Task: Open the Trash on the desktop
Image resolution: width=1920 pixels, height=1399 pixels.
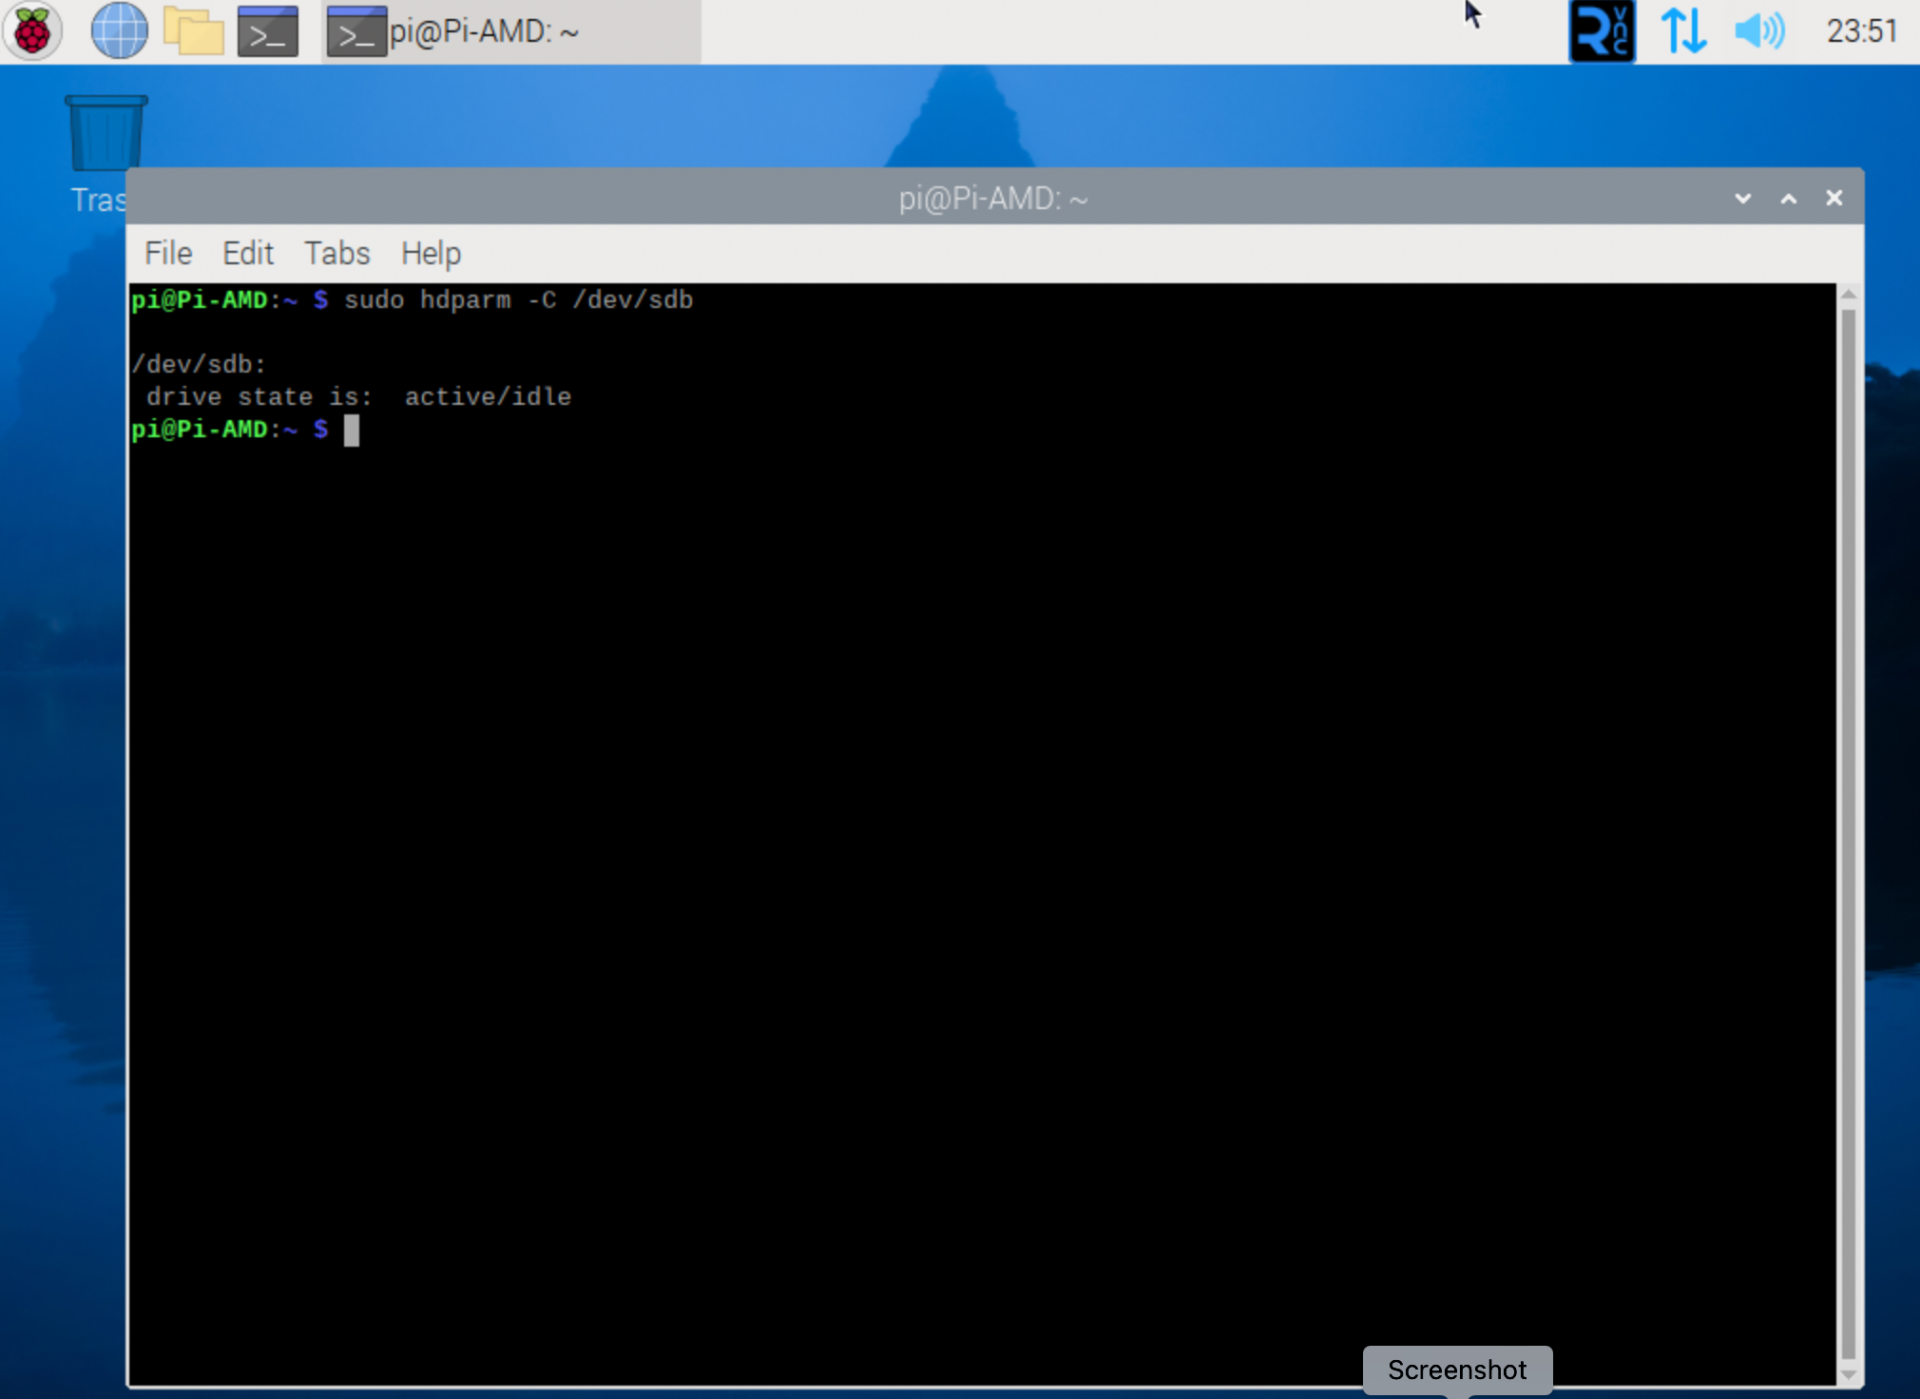Action: 105,130
